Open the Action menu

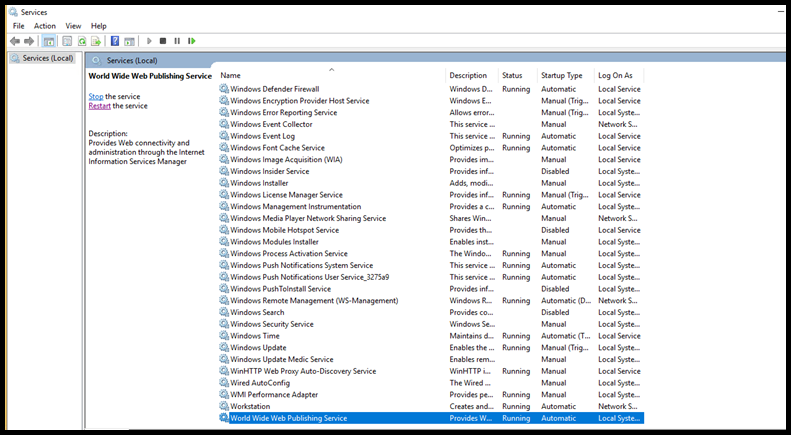pyautogui.click(x=45, y=26)
